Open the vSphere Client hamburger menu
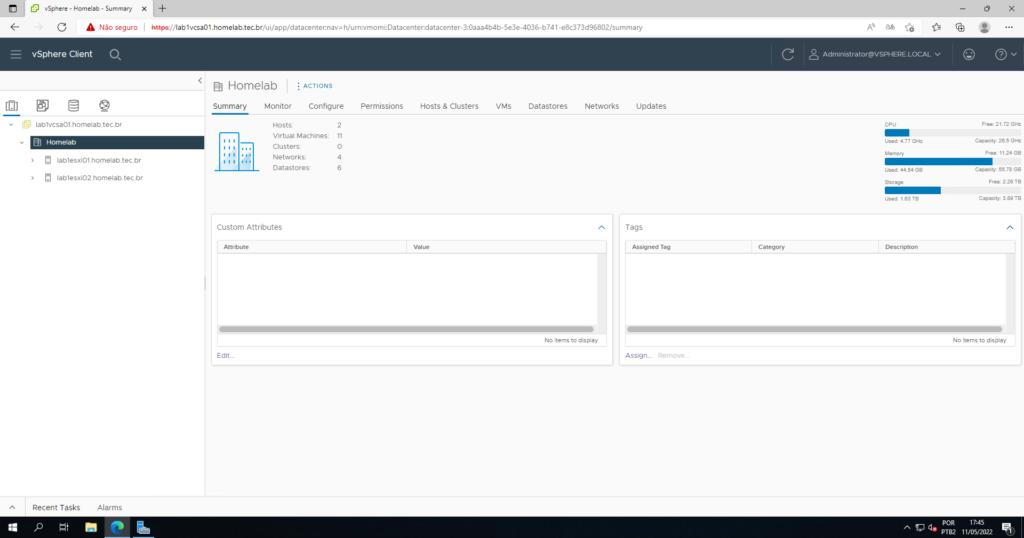This screenshot has width=1024, height=538. point(16,54)
